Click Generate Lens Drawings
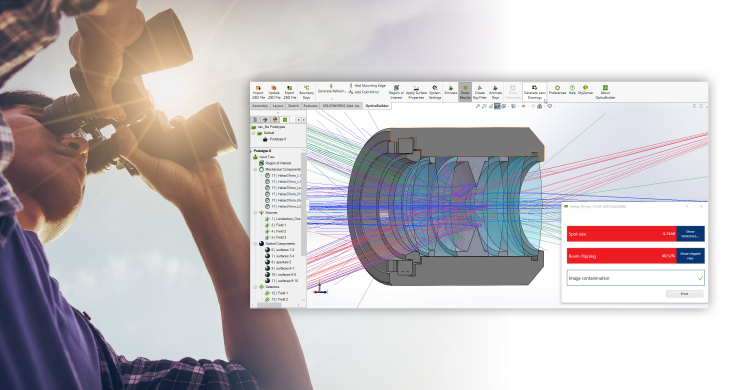The width and height of the screenshot is (731, 390). (534, 92)
